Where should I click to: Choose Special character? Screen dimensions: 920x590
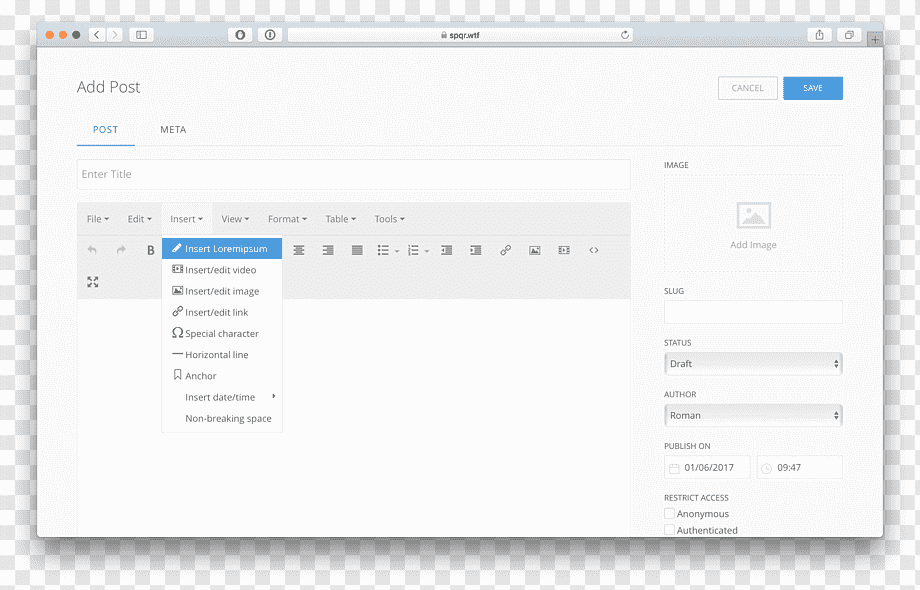tap(222, 333)
